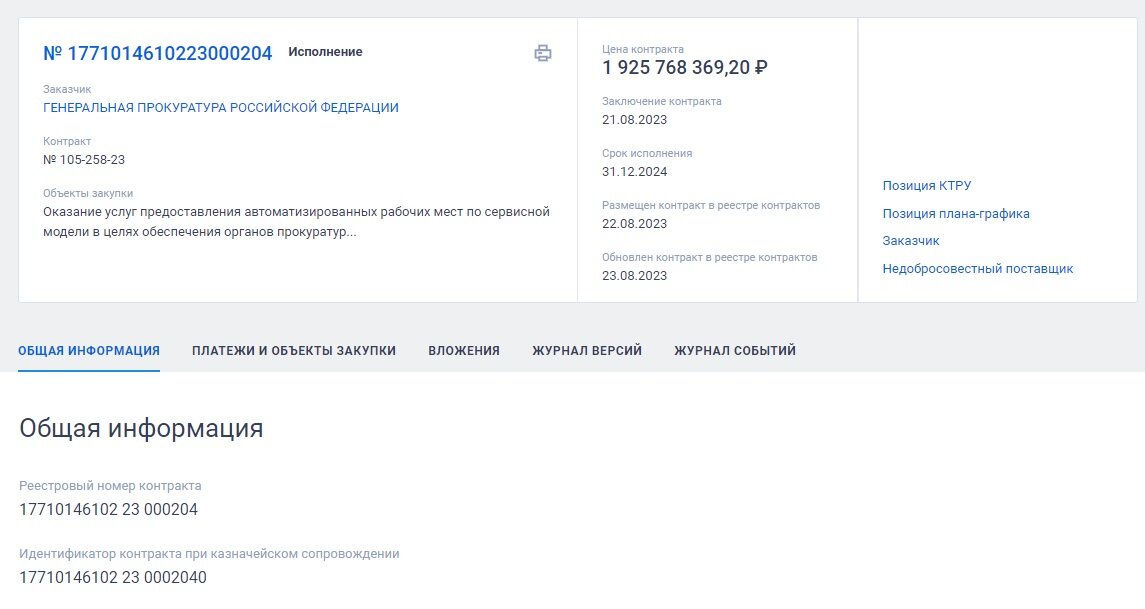Click the Исполнение status label
This screenshot has width=1145, height=609.
pyautogui.click(x=325, y=52)
